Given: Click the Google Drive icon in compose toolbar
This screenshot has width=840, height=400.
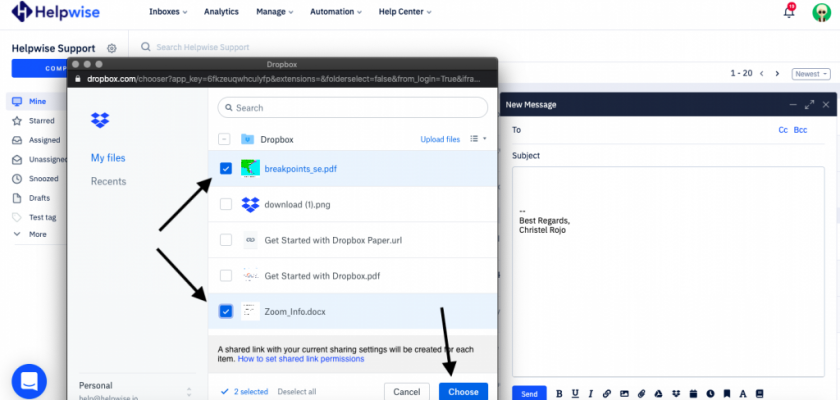Looking at the screenshot, I should click(x=657, y=393).
